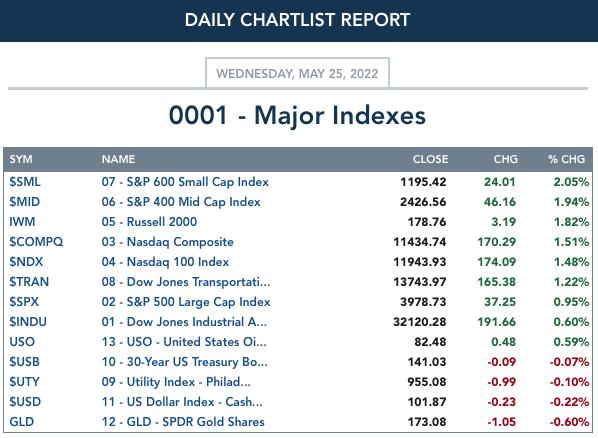Open GLD SPDR Gold Shares link
This screenshot has height=438, width=598.
(x=183, y=422)
